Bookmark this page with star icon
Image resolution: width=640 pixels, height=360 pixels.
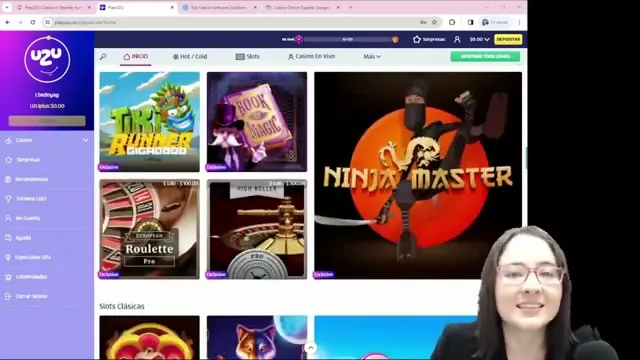coord(434,22)
